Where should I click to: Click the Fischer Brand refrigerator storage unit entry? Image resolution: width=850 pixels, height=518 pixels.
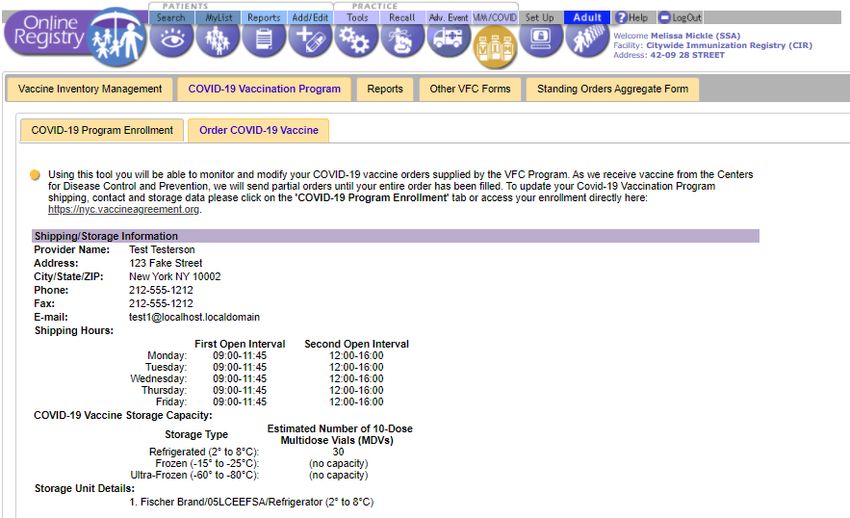[252, 502]
